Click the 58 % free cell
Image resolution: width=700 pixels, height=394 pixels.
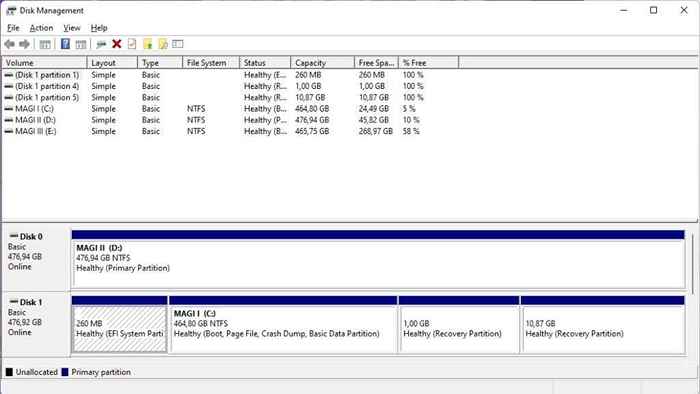411,131
